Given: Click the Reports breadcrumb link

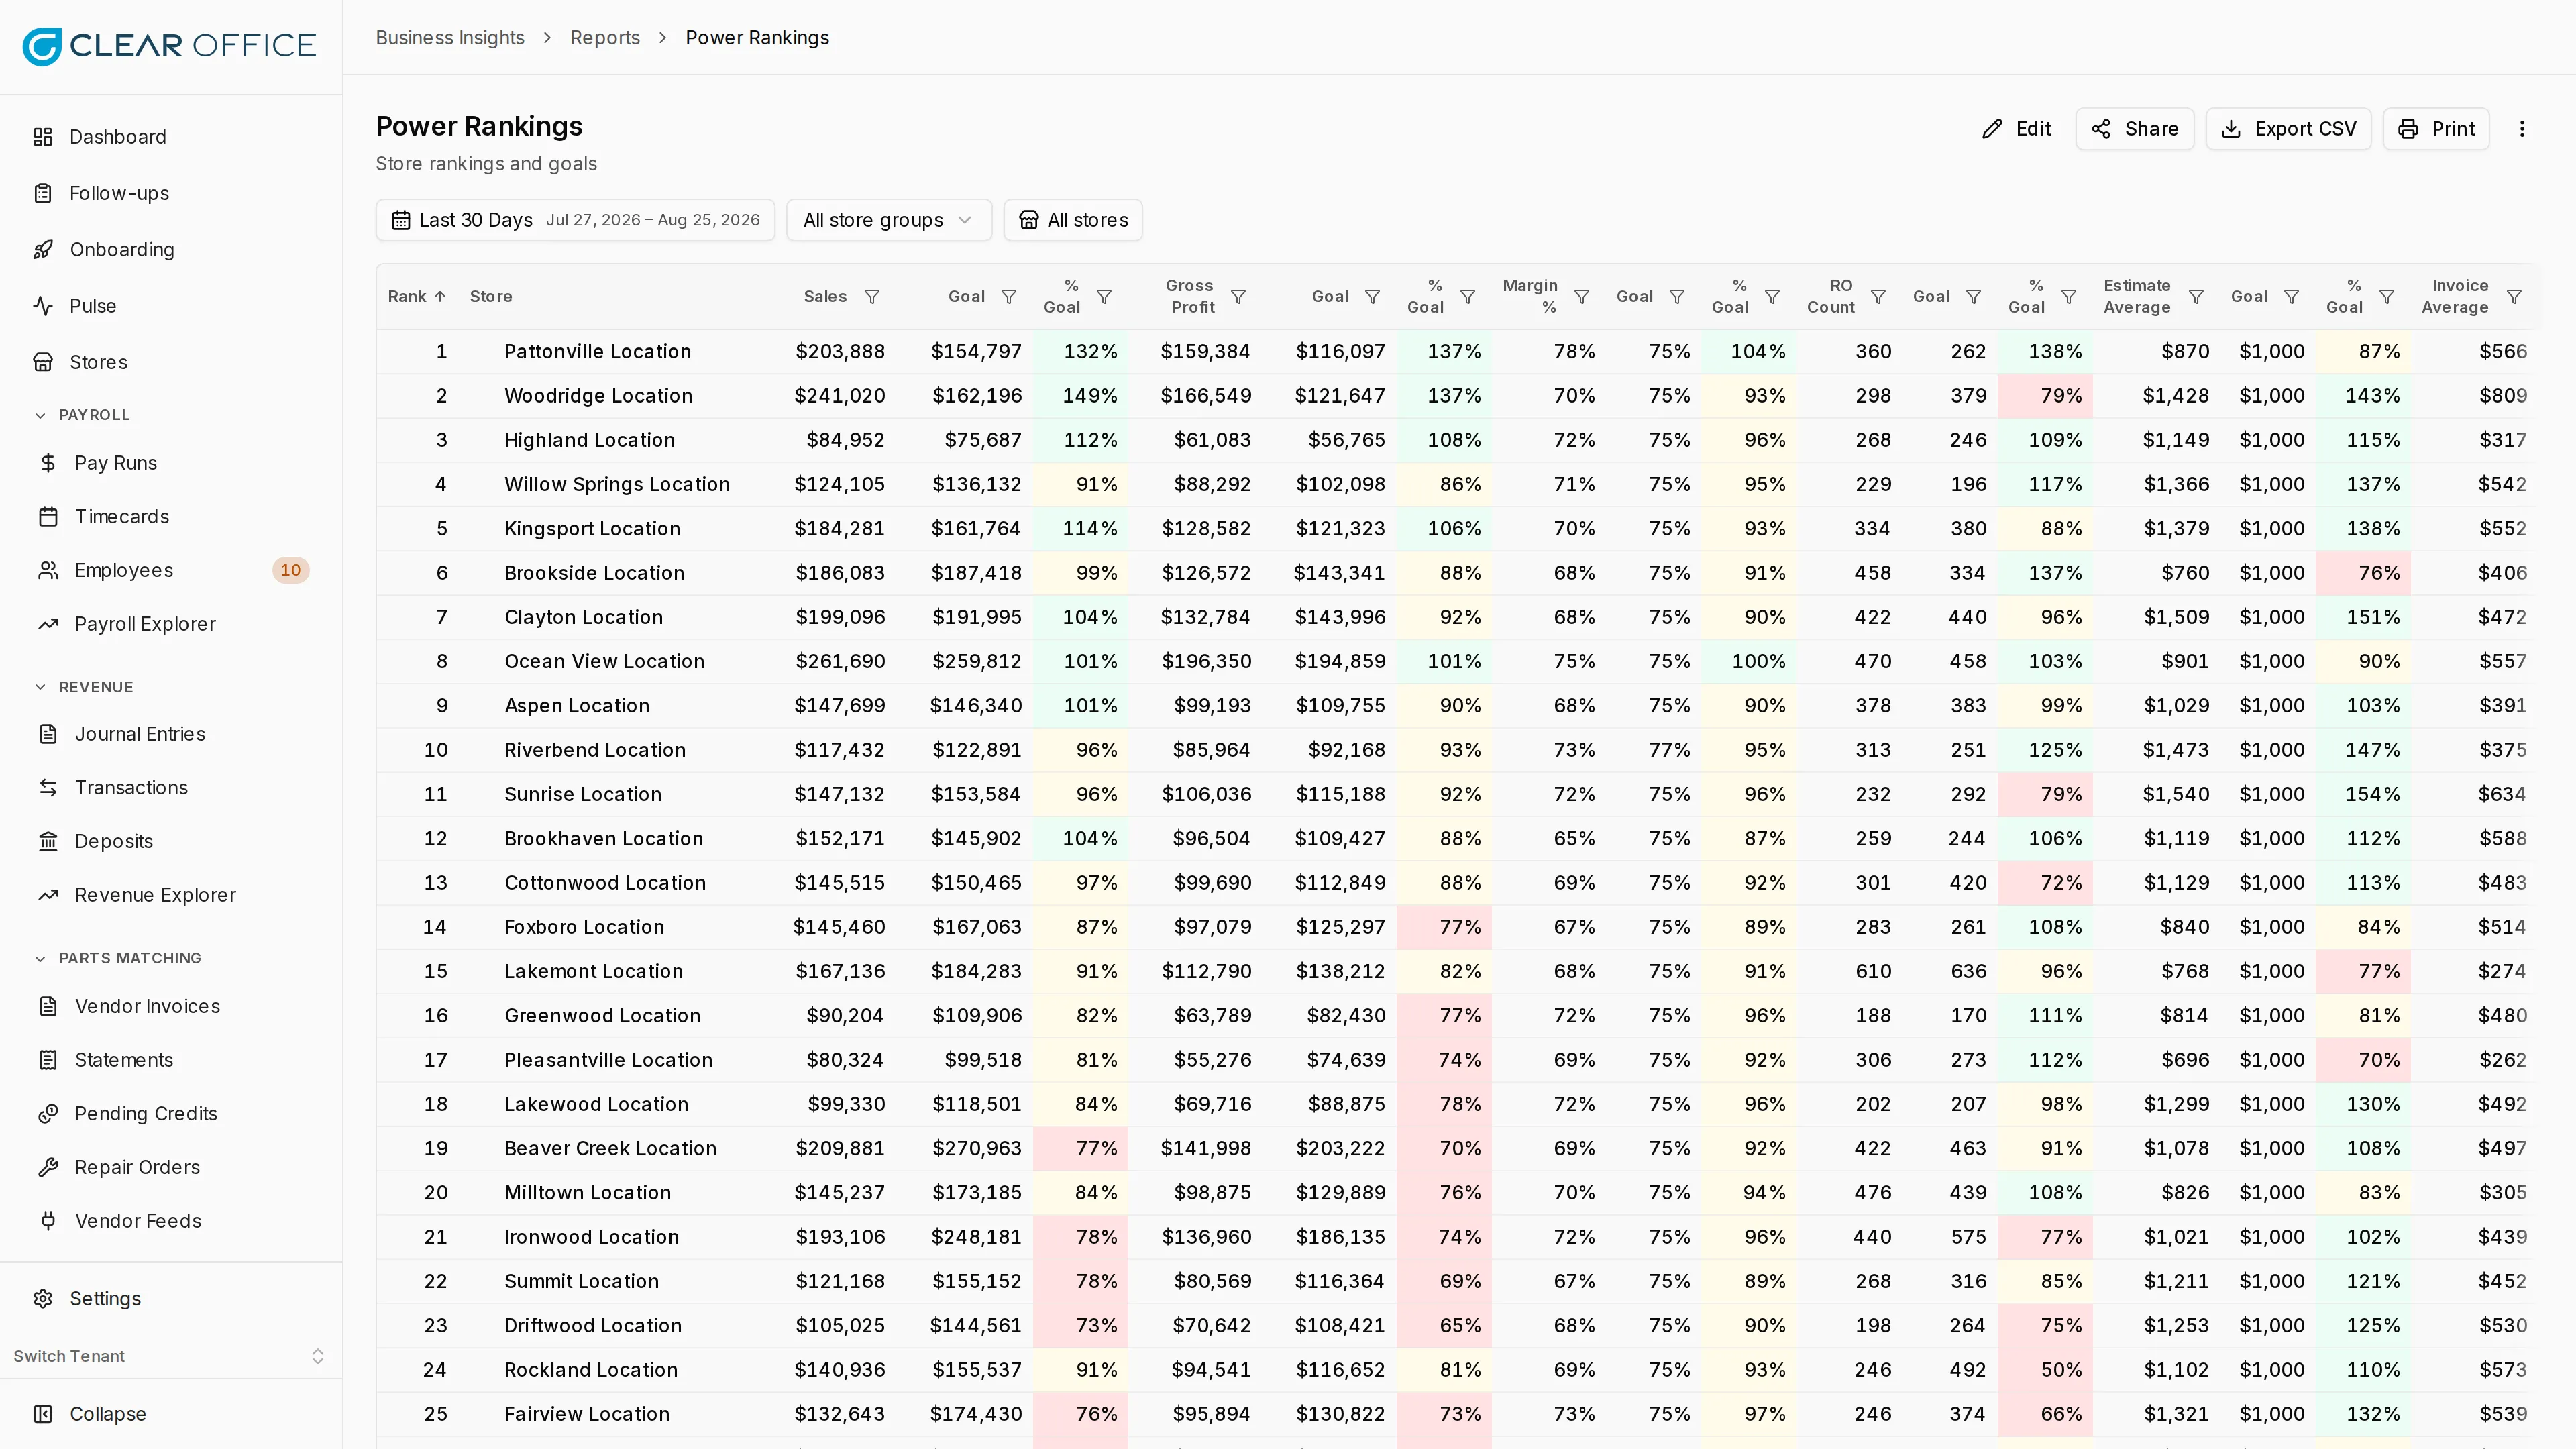Looking at the screenshot, I should coord(605,38).
